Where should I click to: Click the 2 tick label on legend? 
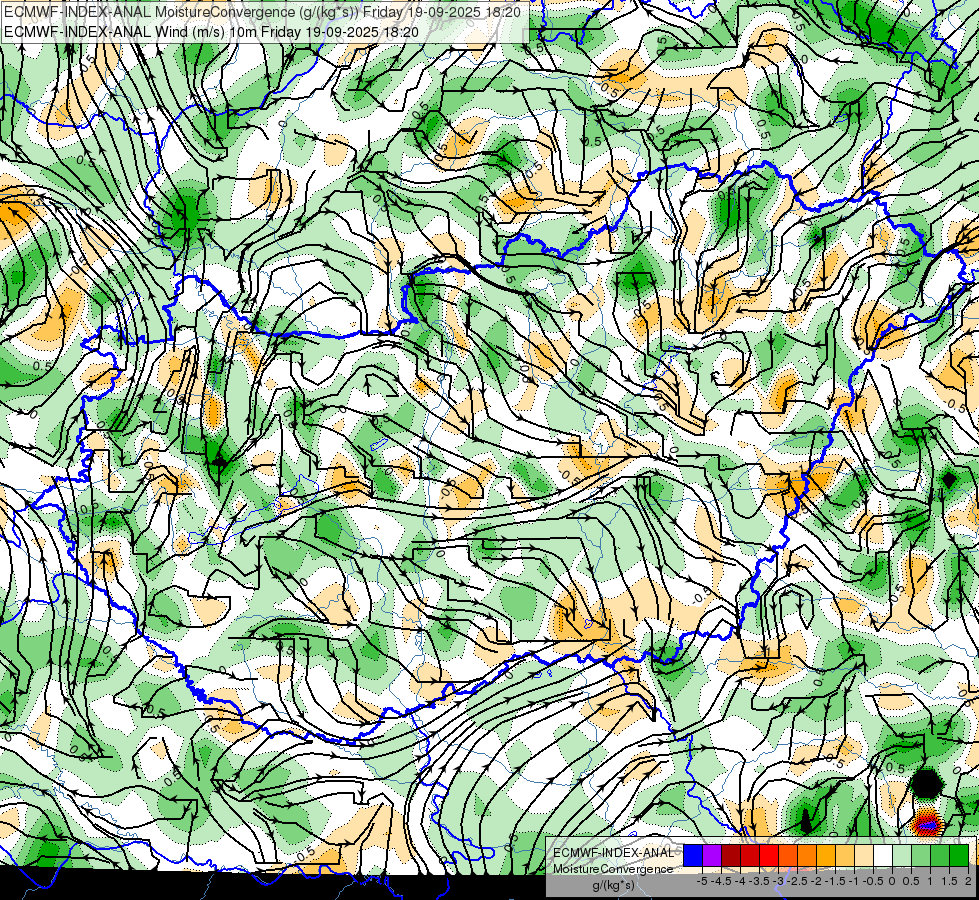click(x=968, y=881)
